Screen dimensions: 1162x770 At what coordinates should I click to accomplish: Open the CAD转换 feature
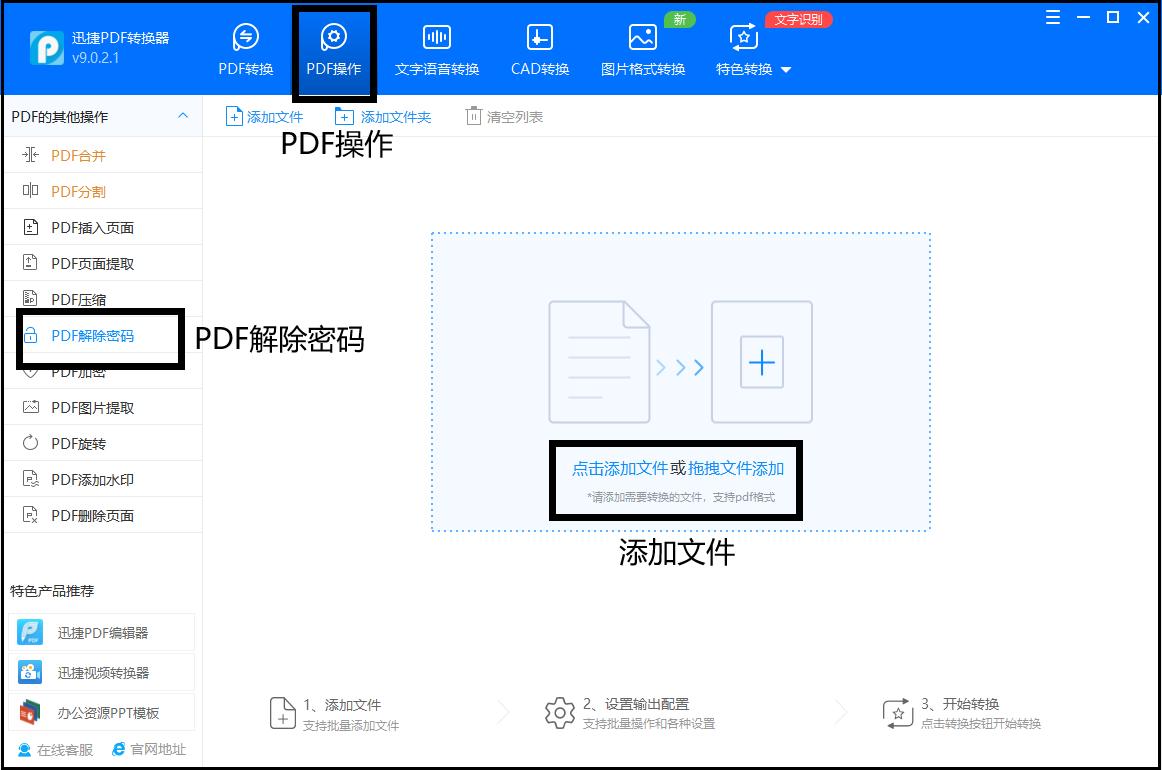[539, 48]
